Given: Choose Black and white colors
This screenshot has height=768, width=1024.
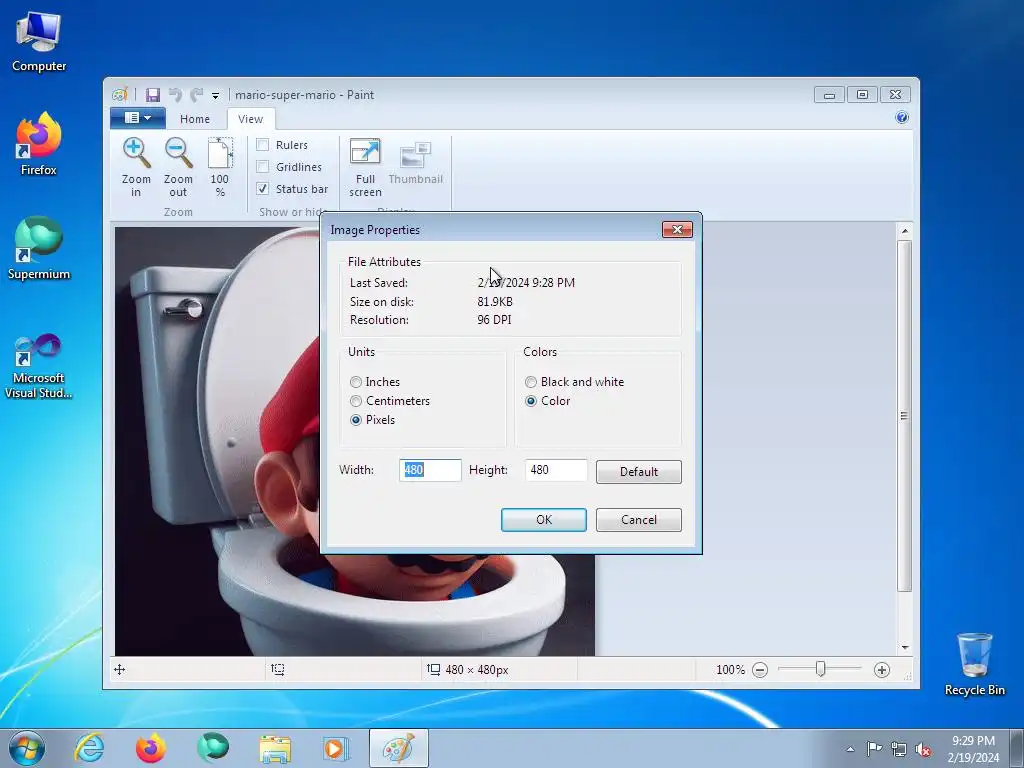Looking at the screenshot, I should coord(531,382).
